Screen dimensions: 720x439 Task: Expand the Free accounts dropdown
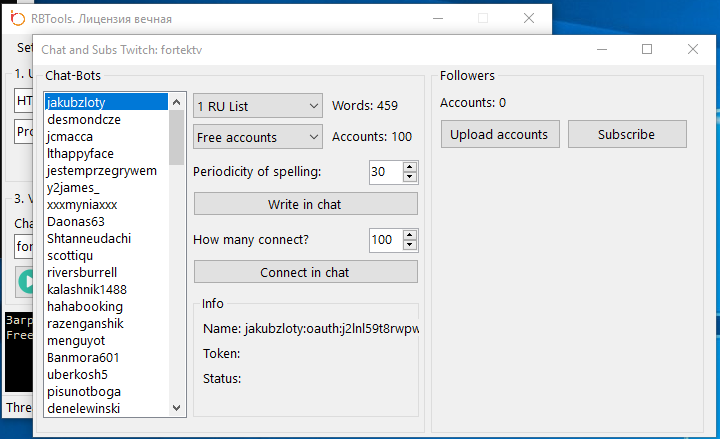(x=257, y=137)
